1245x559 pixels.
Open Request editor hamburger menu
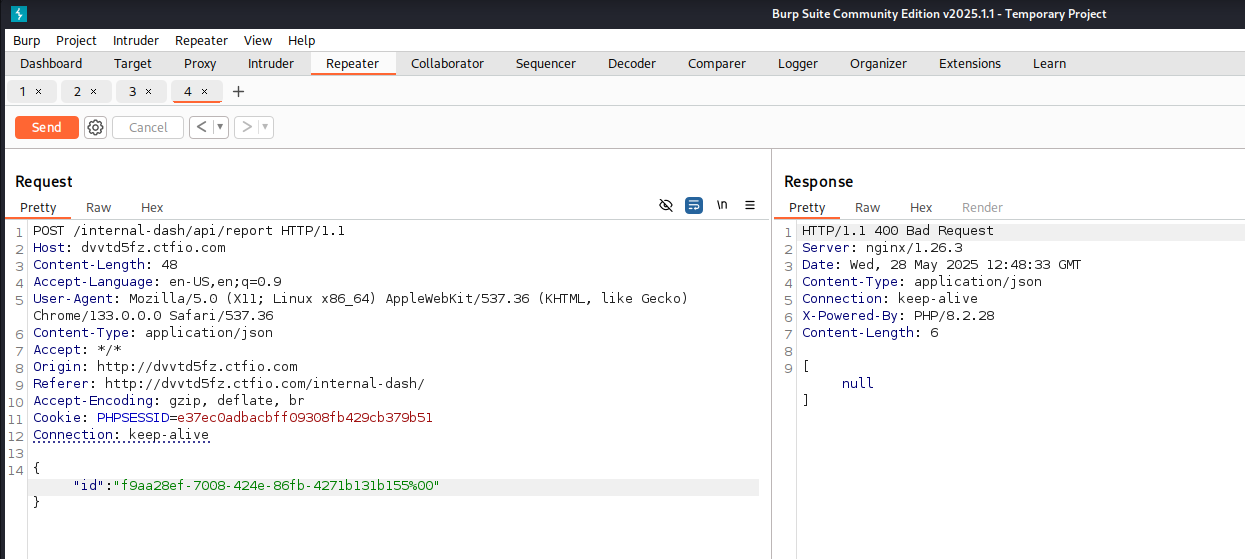tap(750, 205)
